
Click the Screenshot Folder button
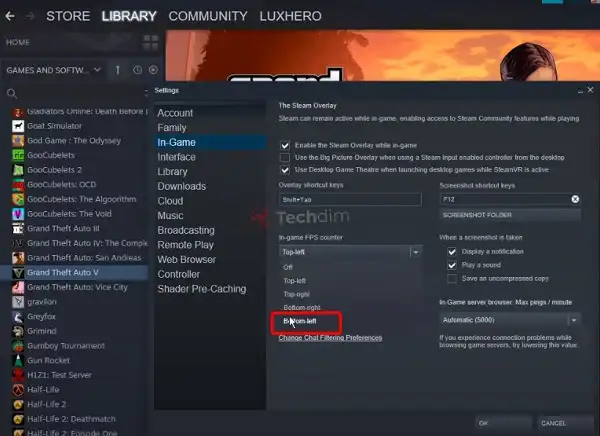point(510,215)
